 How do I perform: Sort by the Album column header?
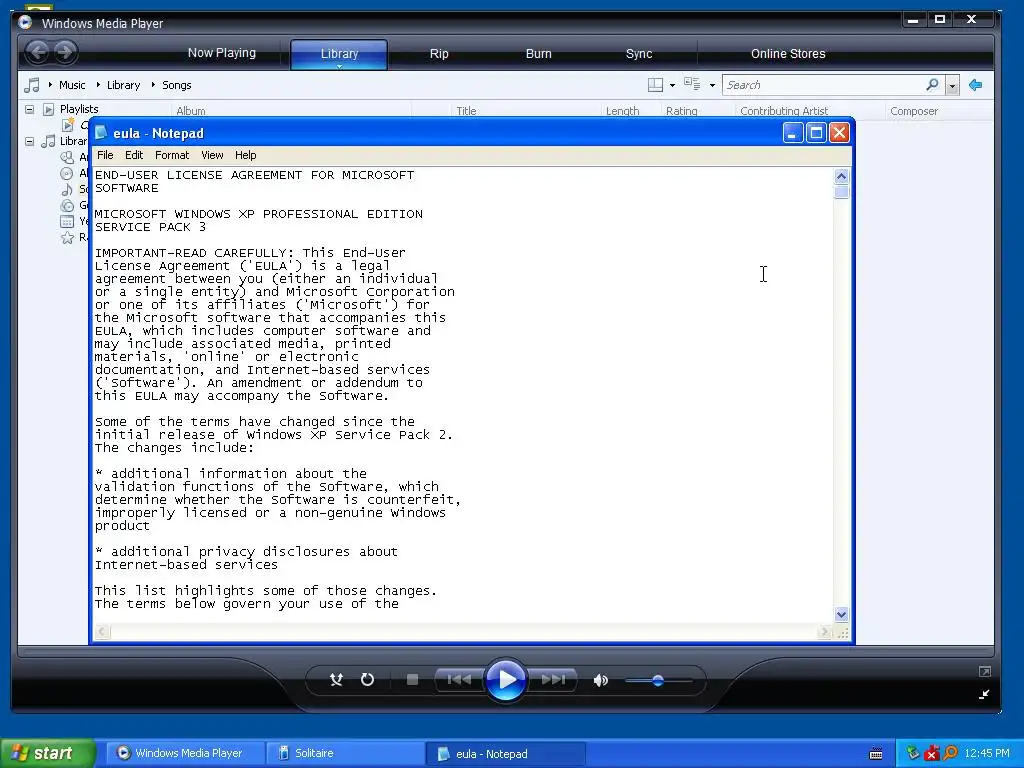(x=191, y=111)
